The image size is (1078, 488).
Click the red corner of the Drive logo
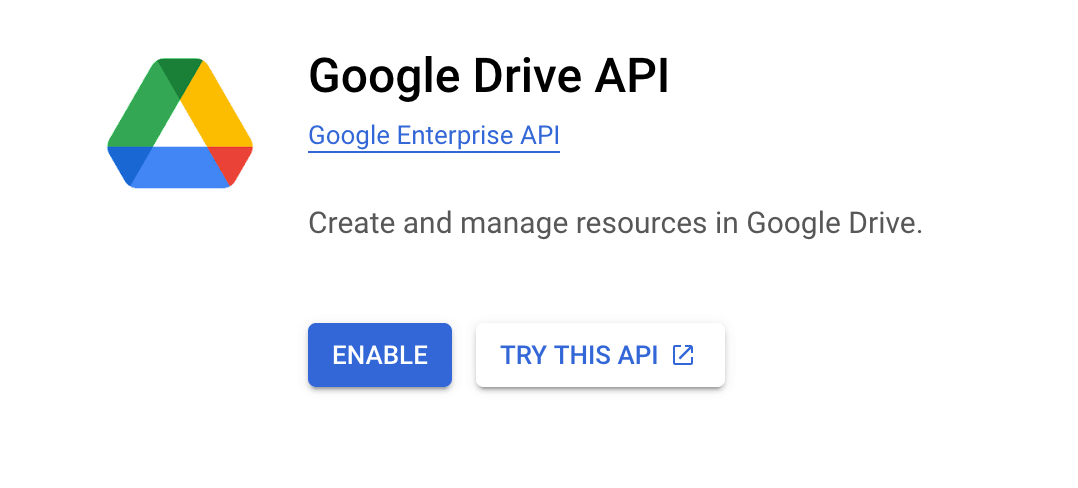(234, 162)
